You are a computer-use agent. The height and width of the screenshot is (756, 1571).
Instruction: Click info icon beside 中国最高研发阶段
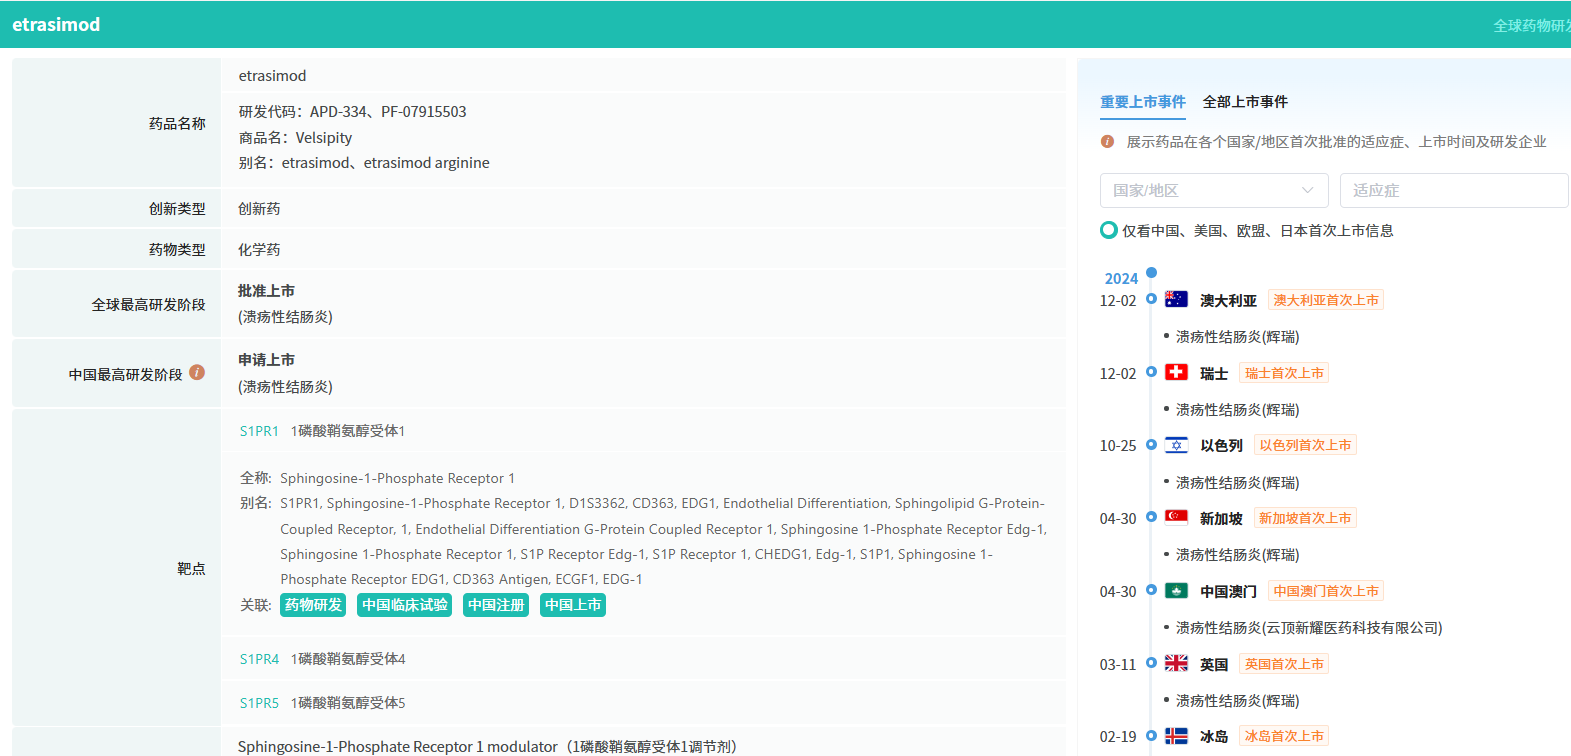click(x=197, y=372)
